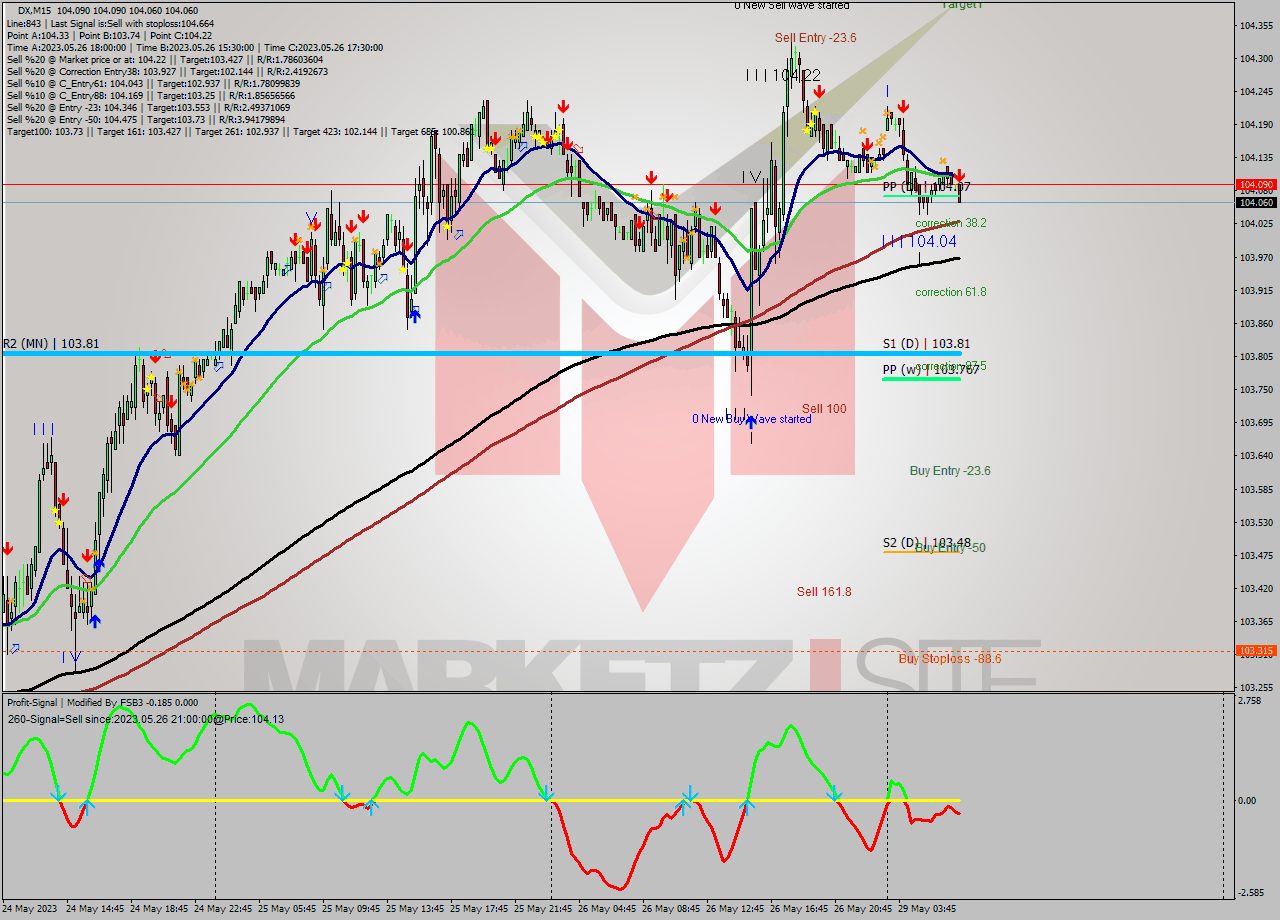
Task: Click the red 104.090 price tag
Action: 1256,185
